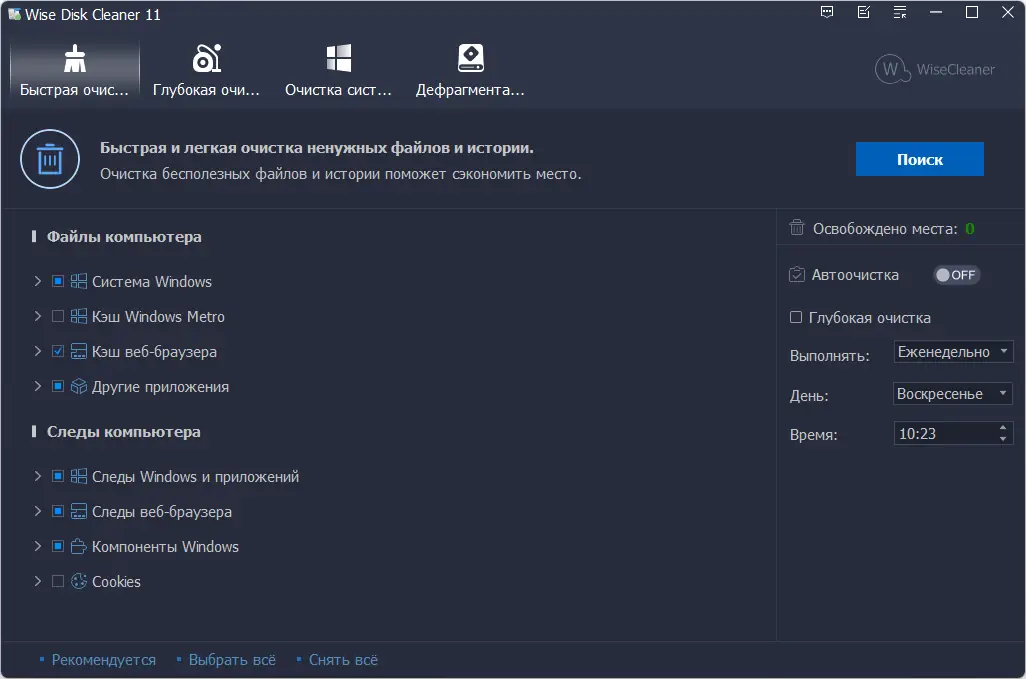Expand the Cookies tree node
1026x679 pixels.
pyautogui.click(x=38, y=581)
